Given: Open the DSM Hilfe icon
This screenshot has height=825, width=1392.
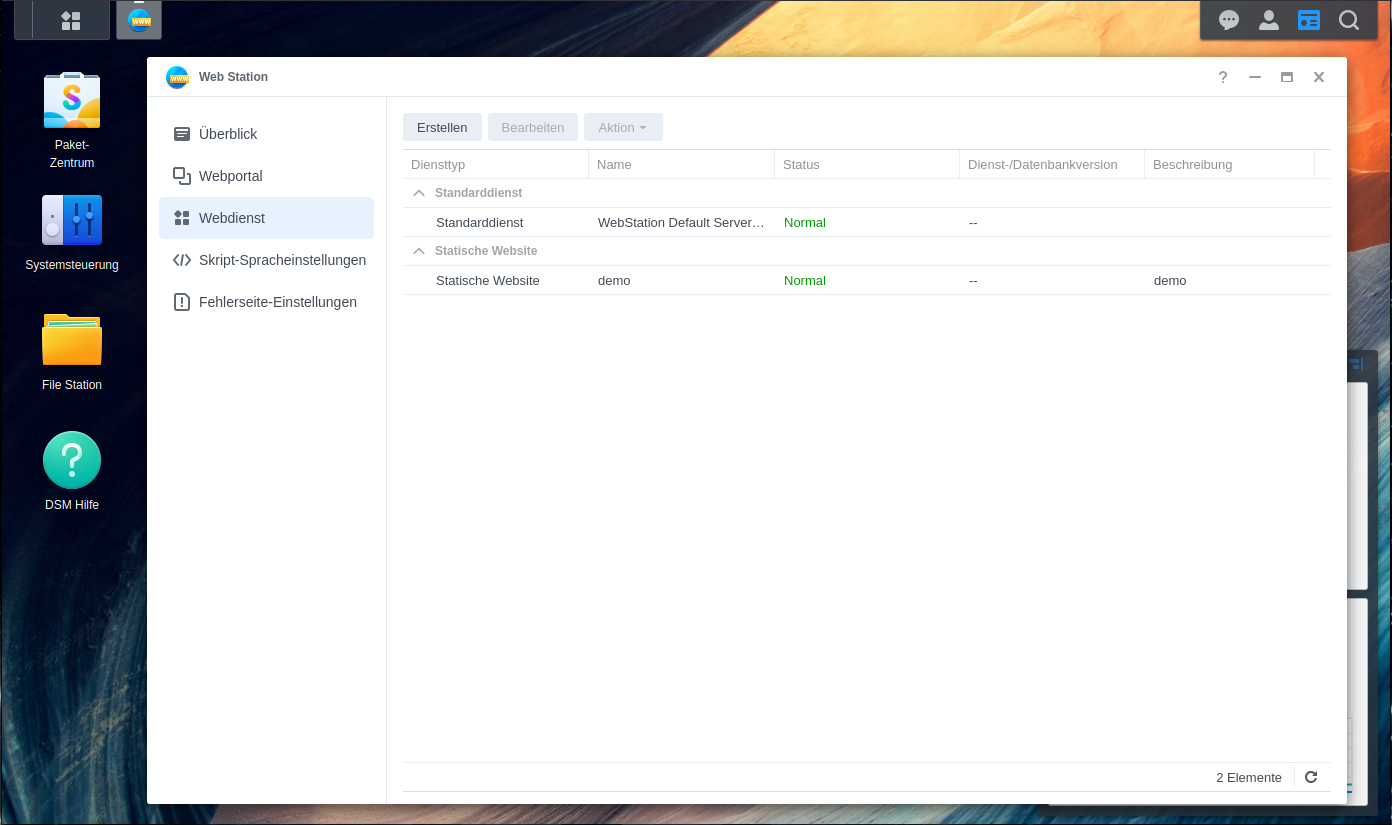Looking at the screenshot, I should (71, 461).
